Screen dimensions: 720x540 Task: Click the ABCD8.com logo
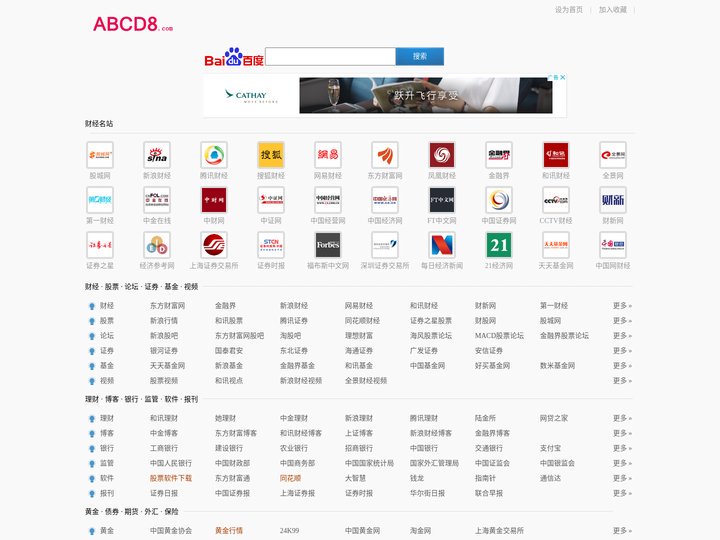[133, 24]
